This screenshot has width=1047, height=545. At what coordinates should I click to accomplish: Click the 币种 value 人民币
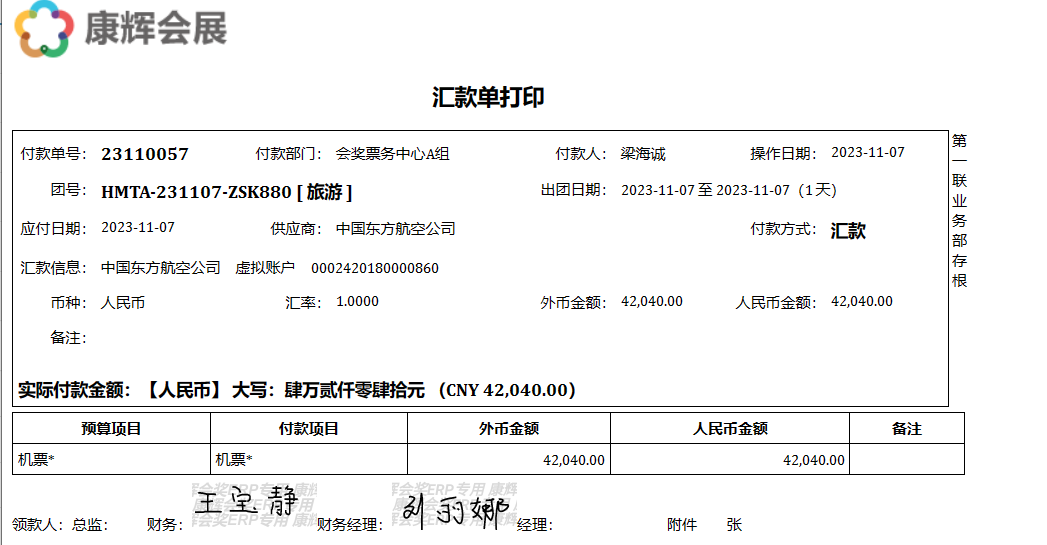123,302
